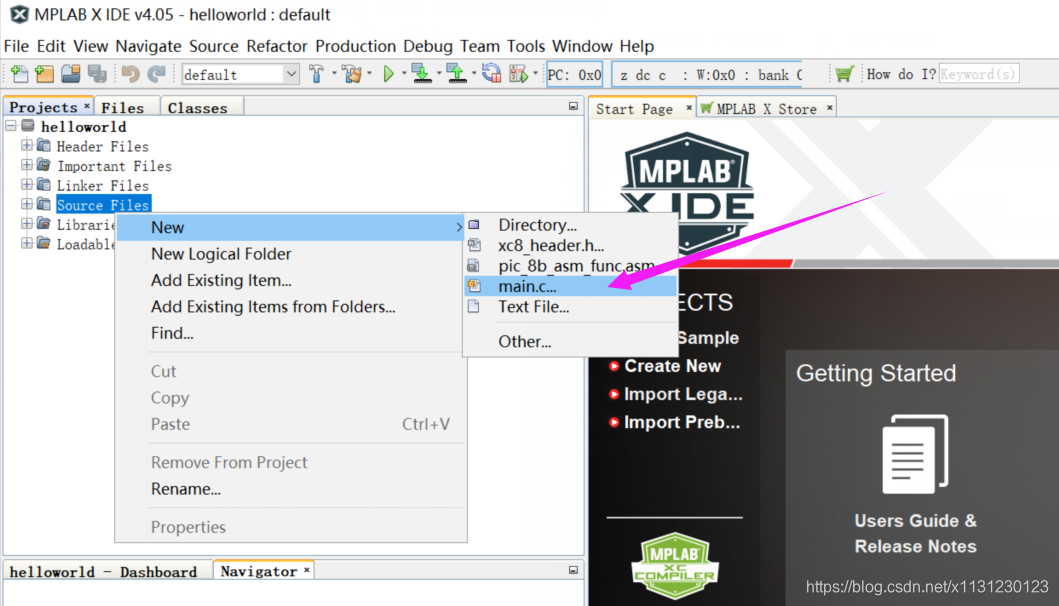Run the project with green play icon

click(388, 74)
